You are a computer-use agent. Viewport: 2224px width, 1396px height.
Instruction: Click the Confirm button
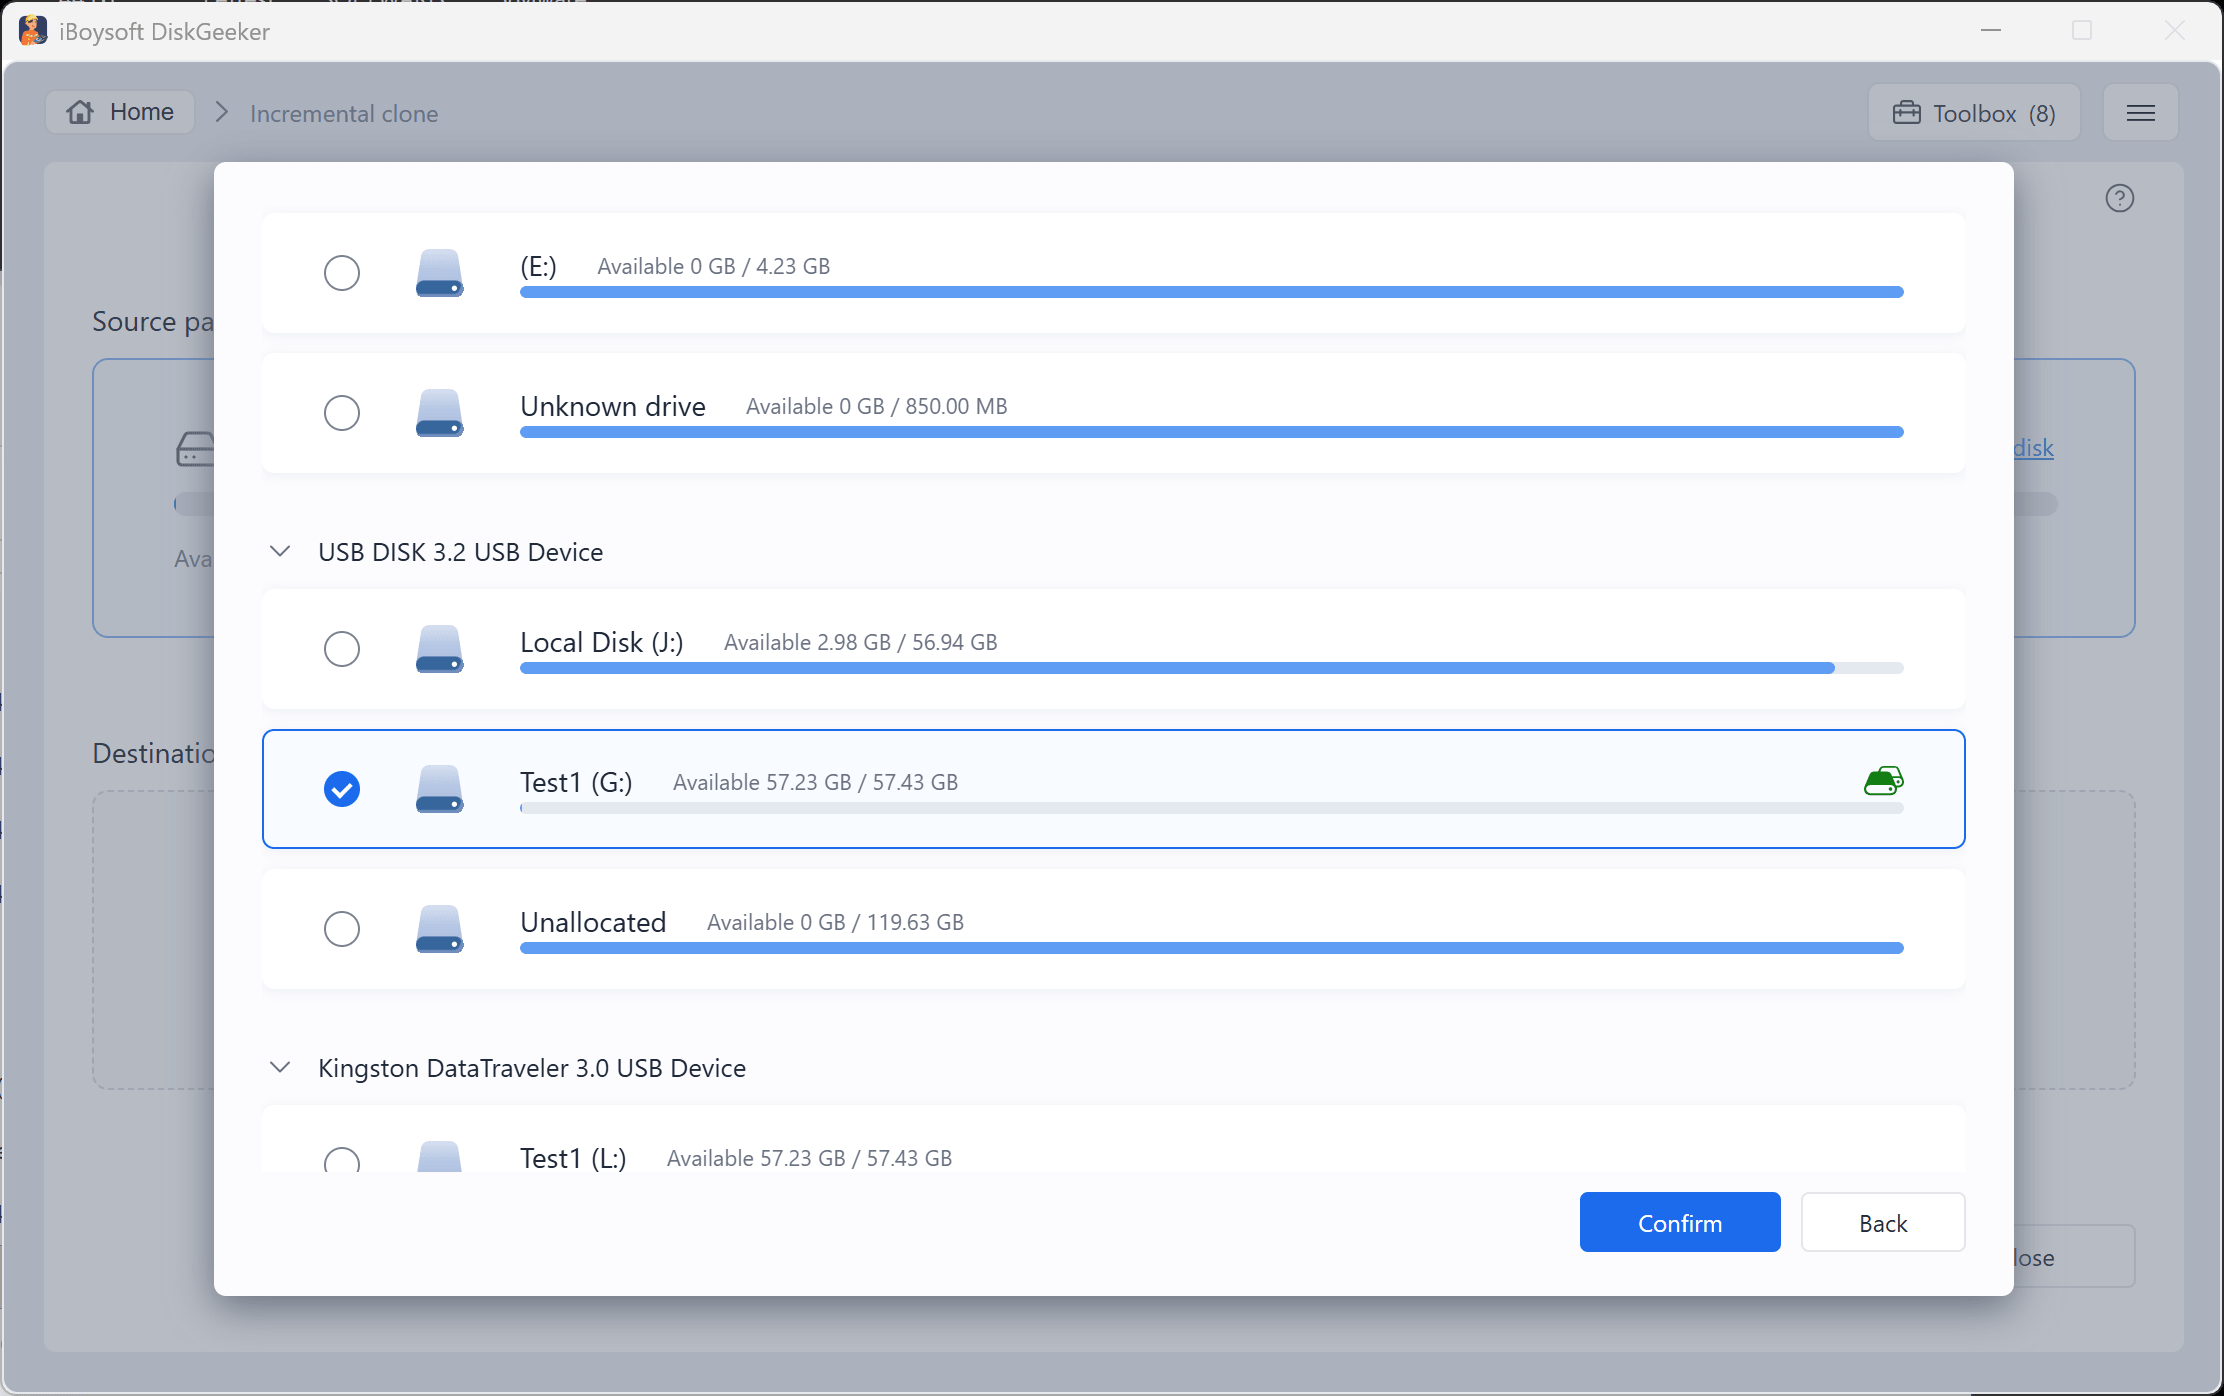1680,1222
